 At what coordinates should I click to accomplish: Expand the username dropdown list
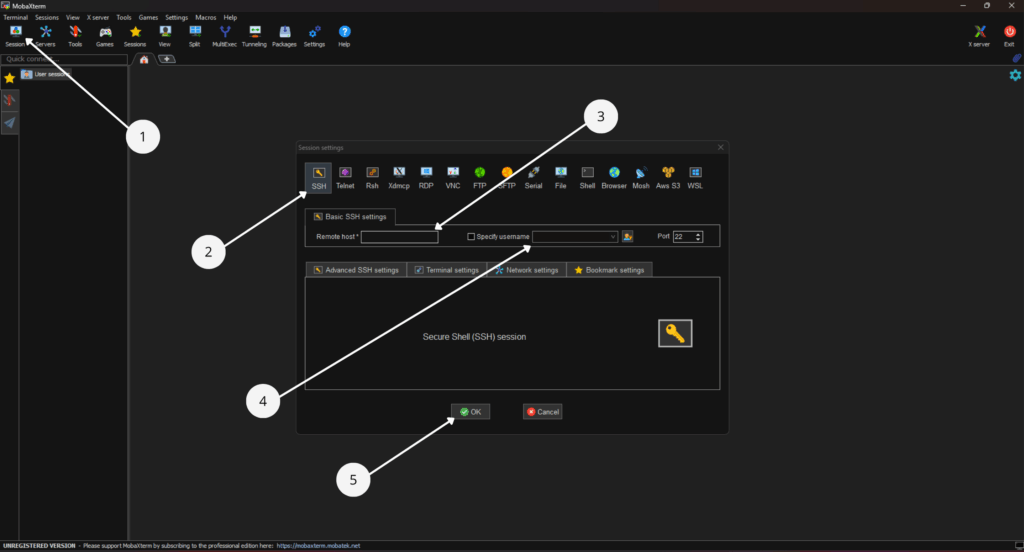(613, 237)
